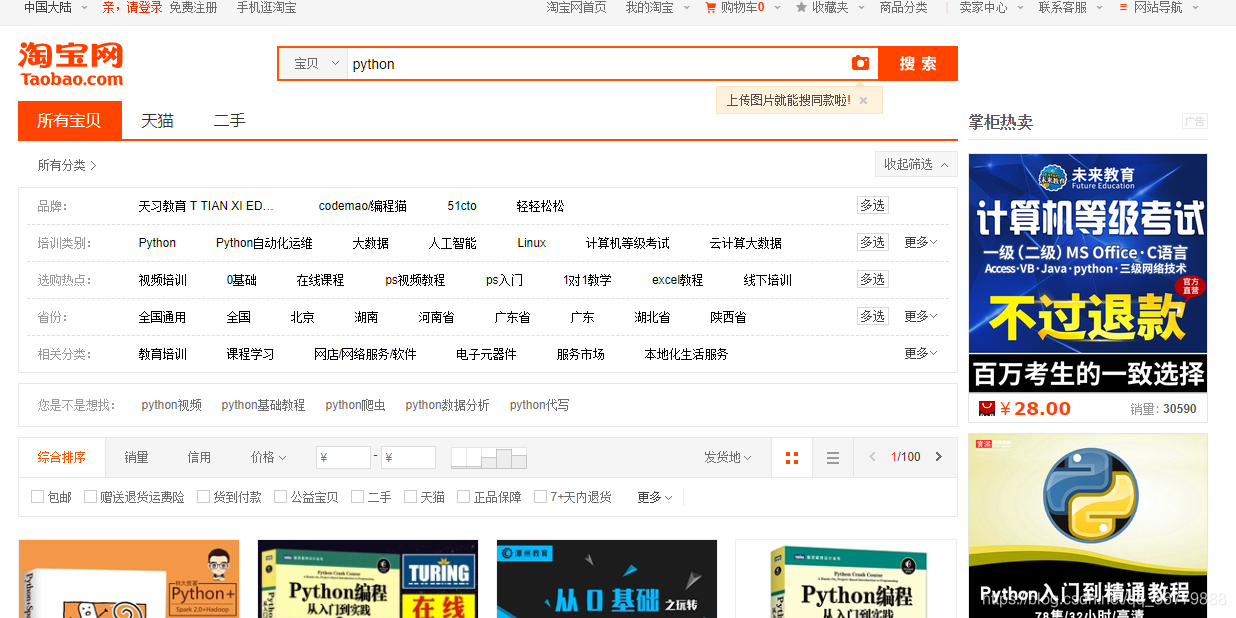Open the 联系客服 dropdown

(1069, 7)
